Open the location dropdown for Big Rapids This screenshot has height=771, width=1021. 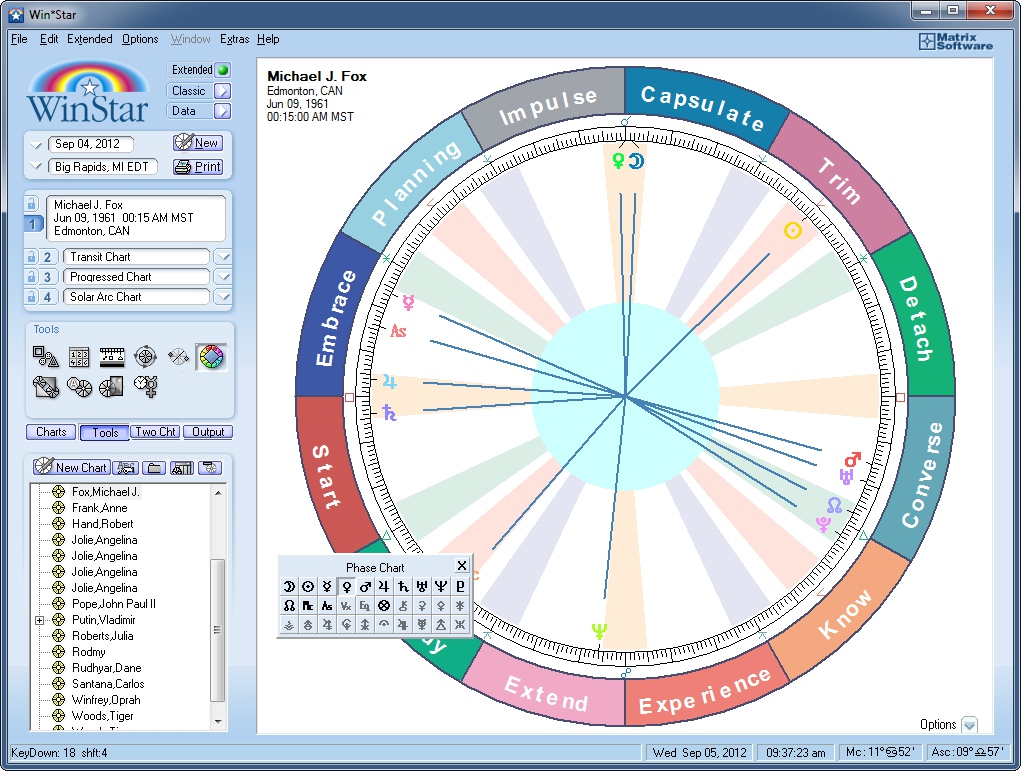click(x=36, y=167)
